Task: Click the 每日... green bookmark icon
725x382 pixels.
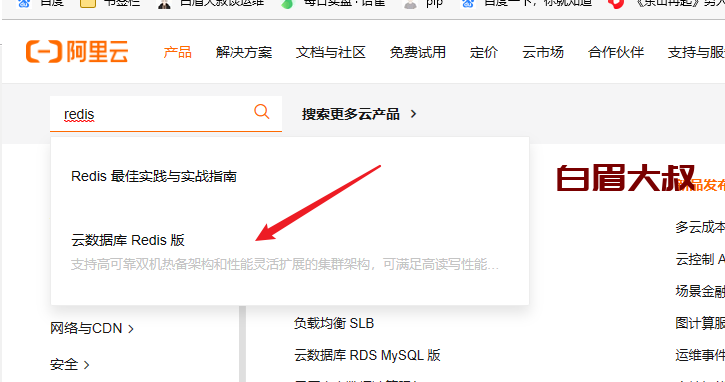Action: (x=287, y=4)
